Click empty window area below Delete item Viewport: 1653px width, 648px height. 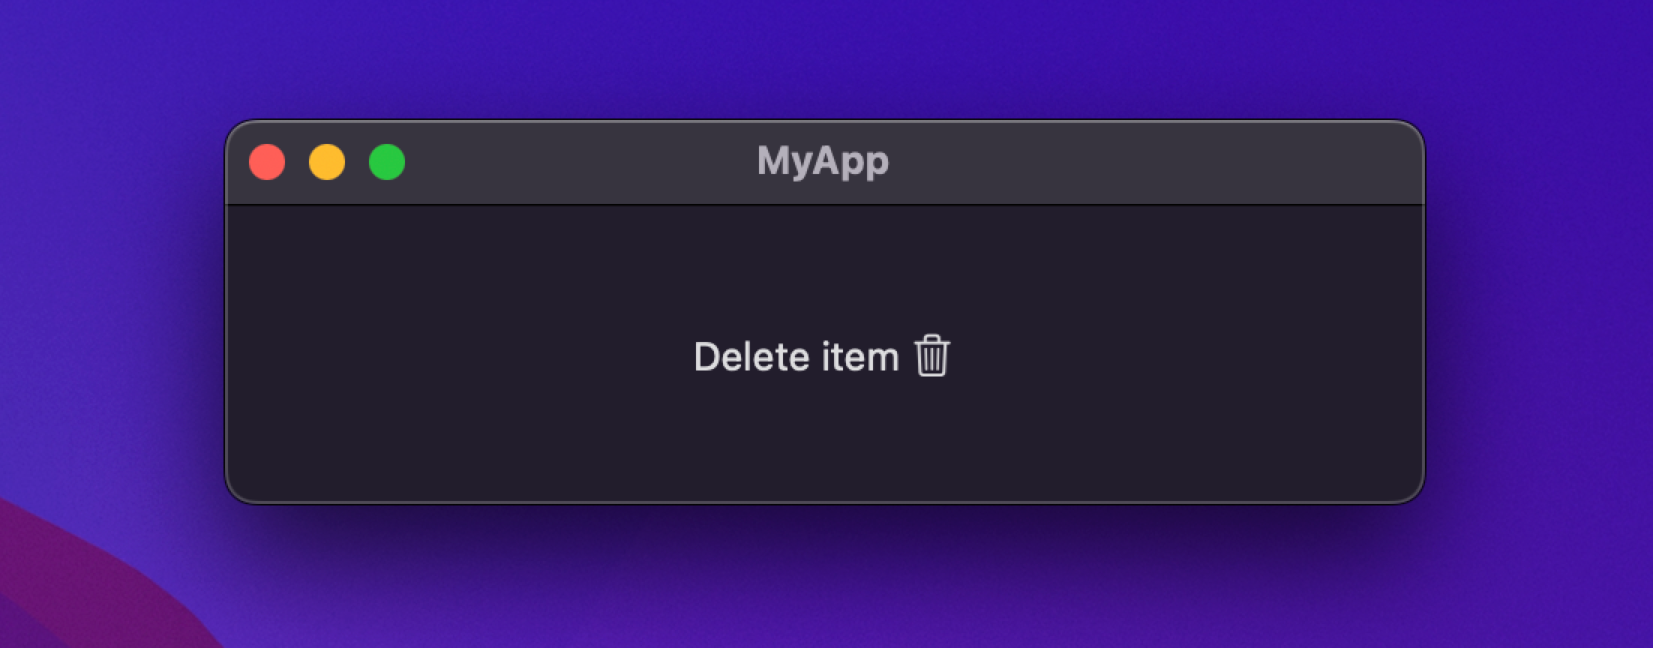(824, 440)
